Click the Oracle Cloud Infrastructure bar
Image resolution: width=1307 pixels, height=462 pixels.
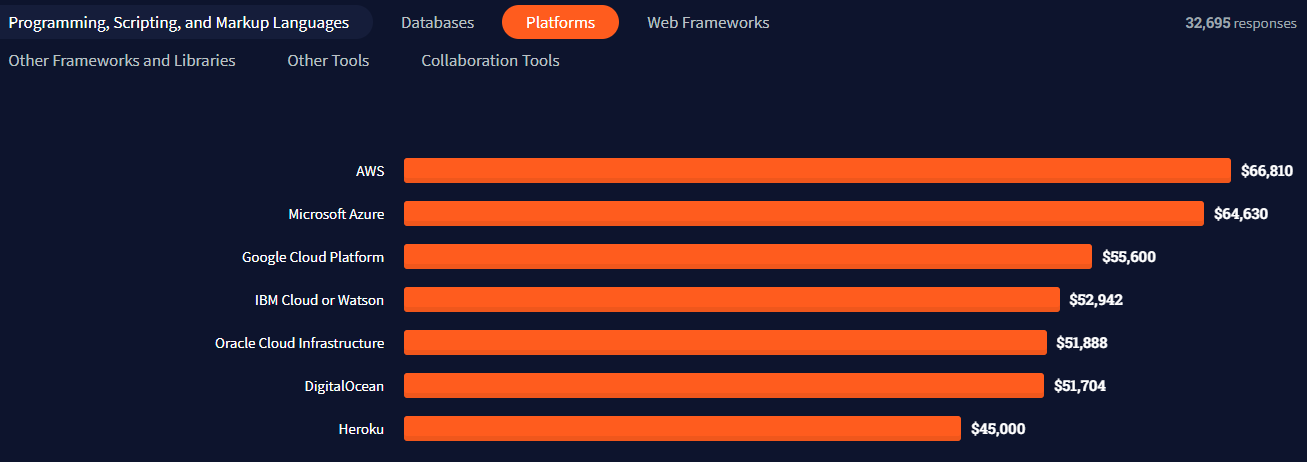(725, 343)
